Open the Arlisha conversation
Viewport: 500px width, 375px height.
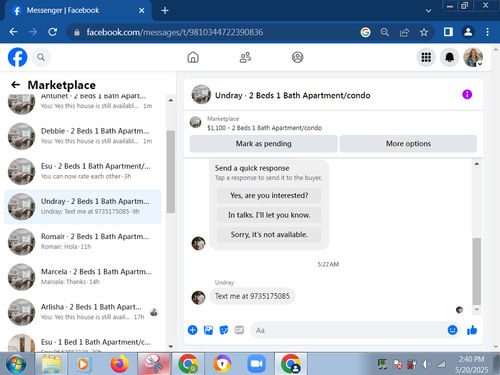(x=83, y=312)
